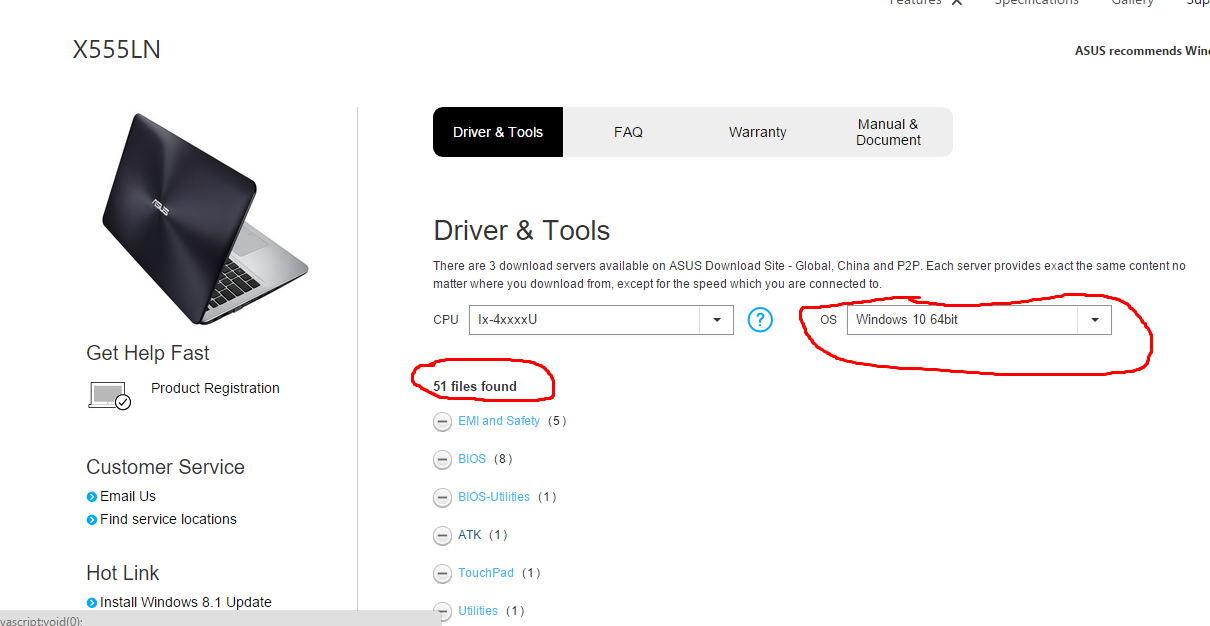Viewport: 1210px width, 626px height.
Task: Click the Install Windows 8.1 Update arrow bullet
Action: pyautogui.click(x=92, y=602)
